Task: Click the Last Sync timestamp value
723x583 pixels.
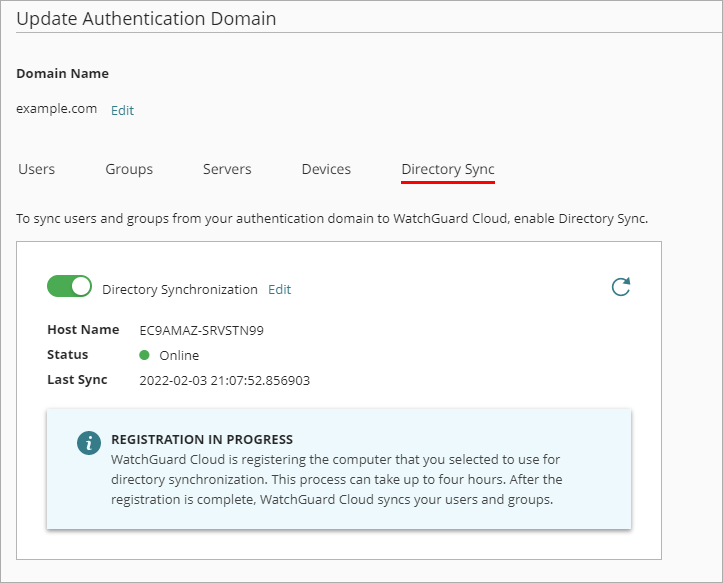Action: pyautogui.click(x=224, y=380)
